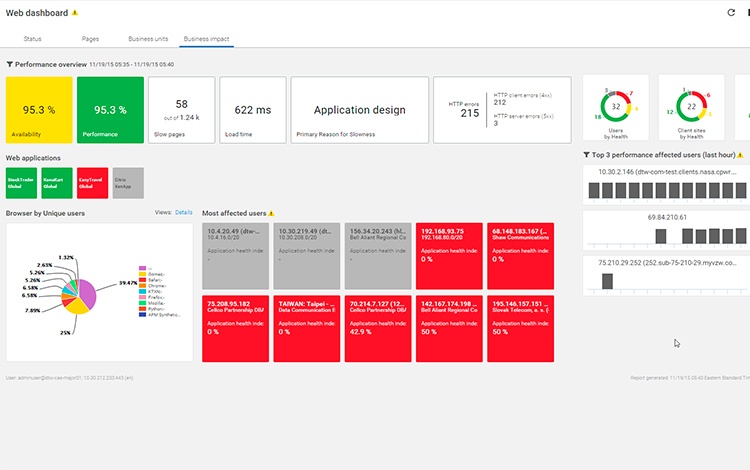This screenshot has width=750, height=470.
Task: Open the 70.214.7.127 tile showing 42.9 %
Action: tap(378, 328)
